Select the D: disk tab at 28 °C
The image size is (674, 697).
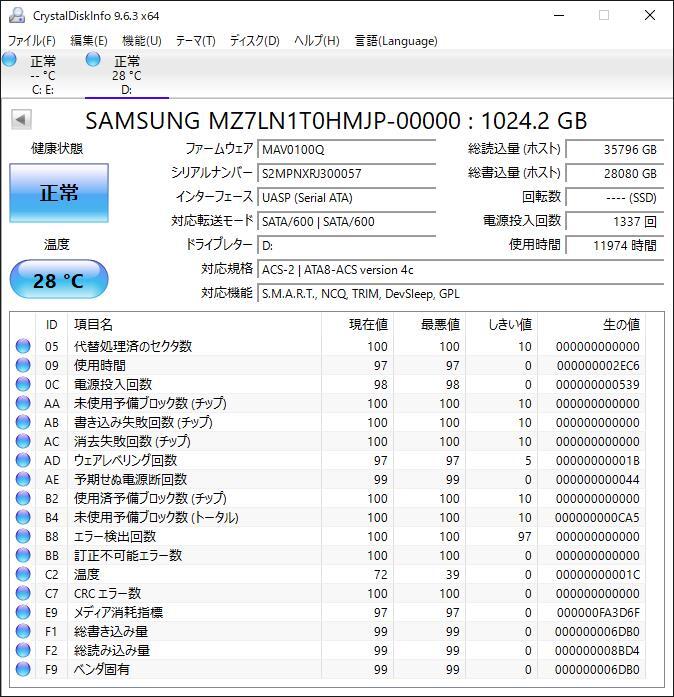click(127, 74)
